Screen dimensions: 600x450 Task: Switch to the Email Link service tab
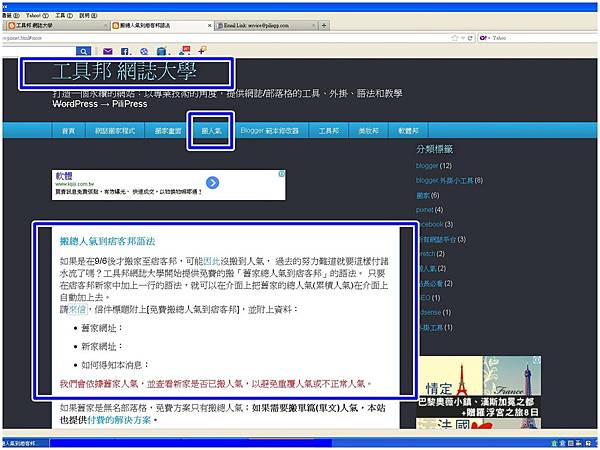click(x=266, y=26)
